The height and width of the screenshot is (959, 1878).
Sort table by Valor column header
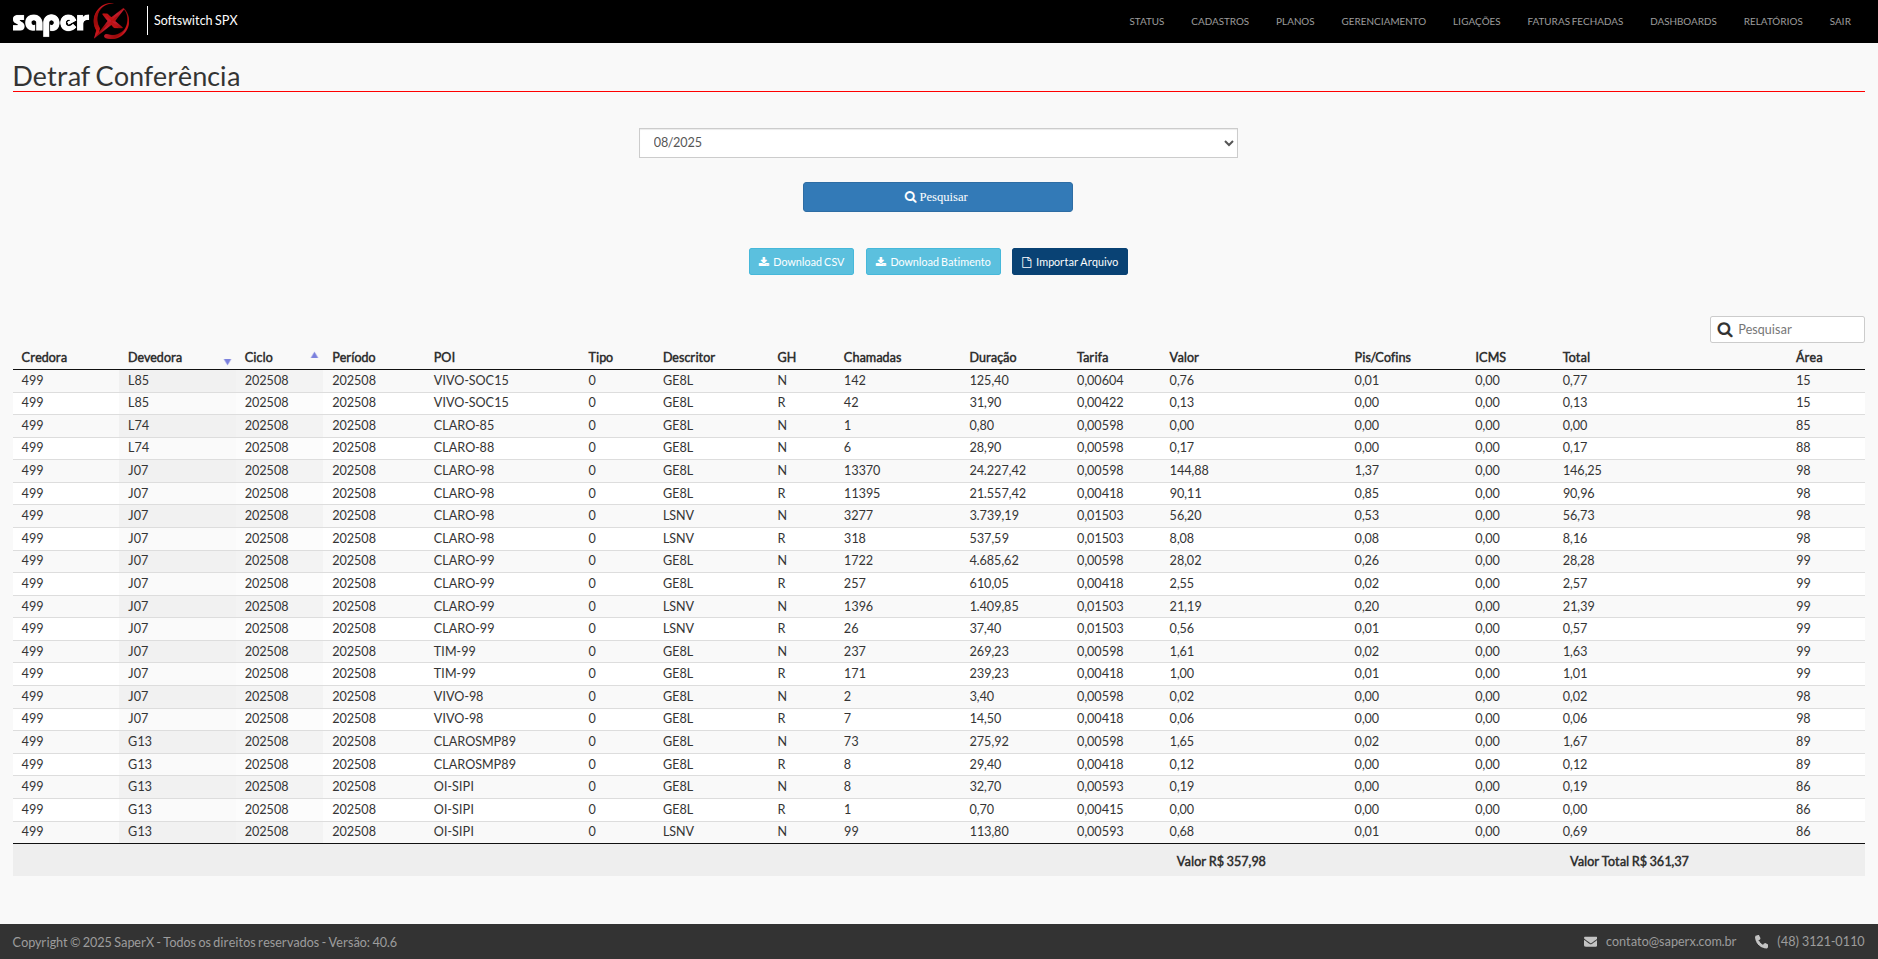point(1183,358)
